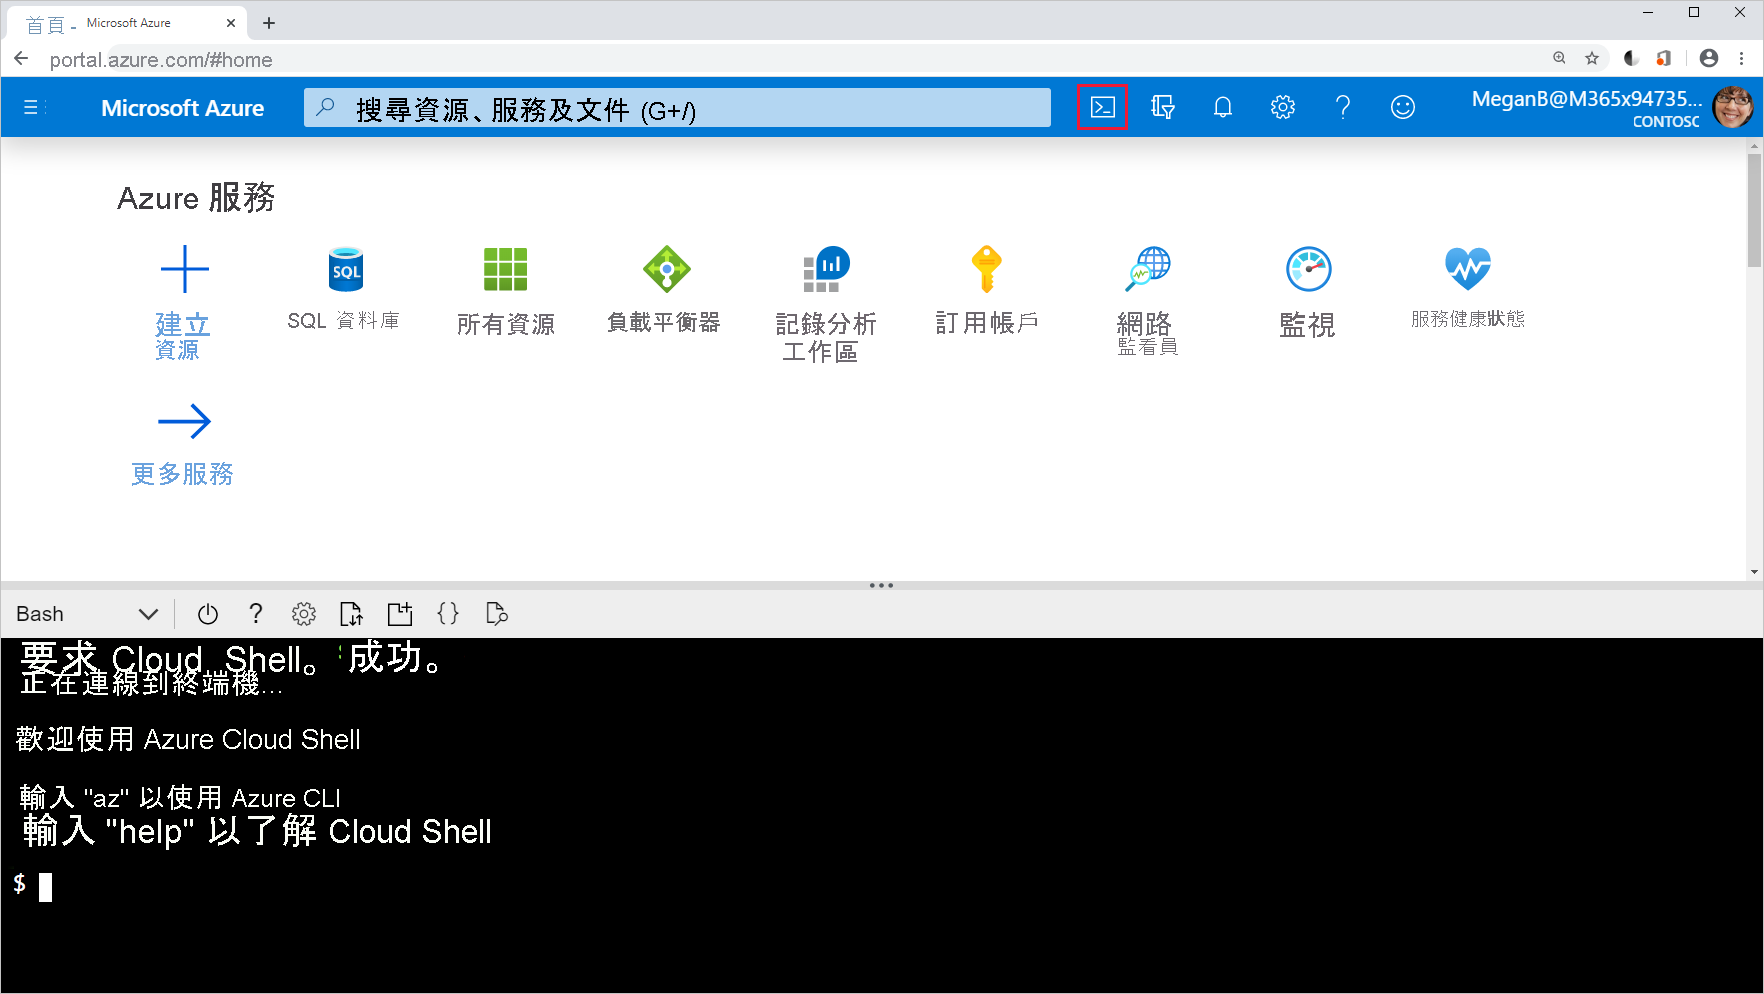Click the 建立資源 link text
This screenshot has height=994, width=1764.
pyautogui.click(x=181, y=337)
